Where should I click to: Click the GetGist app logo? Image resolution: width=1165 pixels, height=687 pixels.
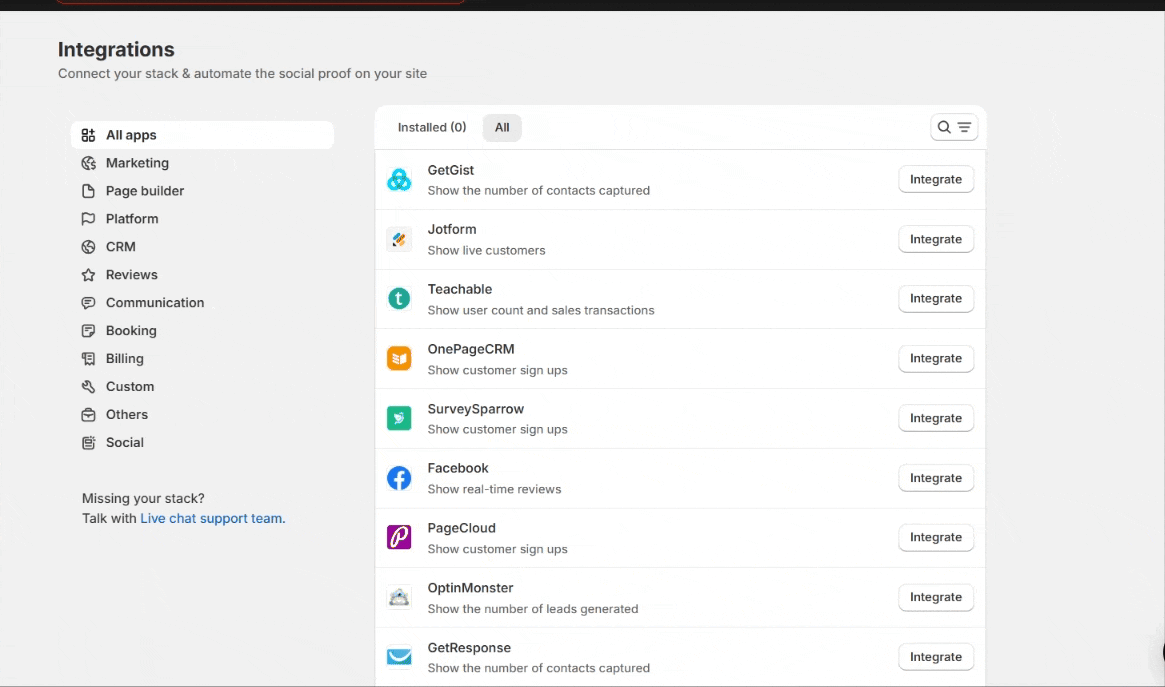[399, 180]
